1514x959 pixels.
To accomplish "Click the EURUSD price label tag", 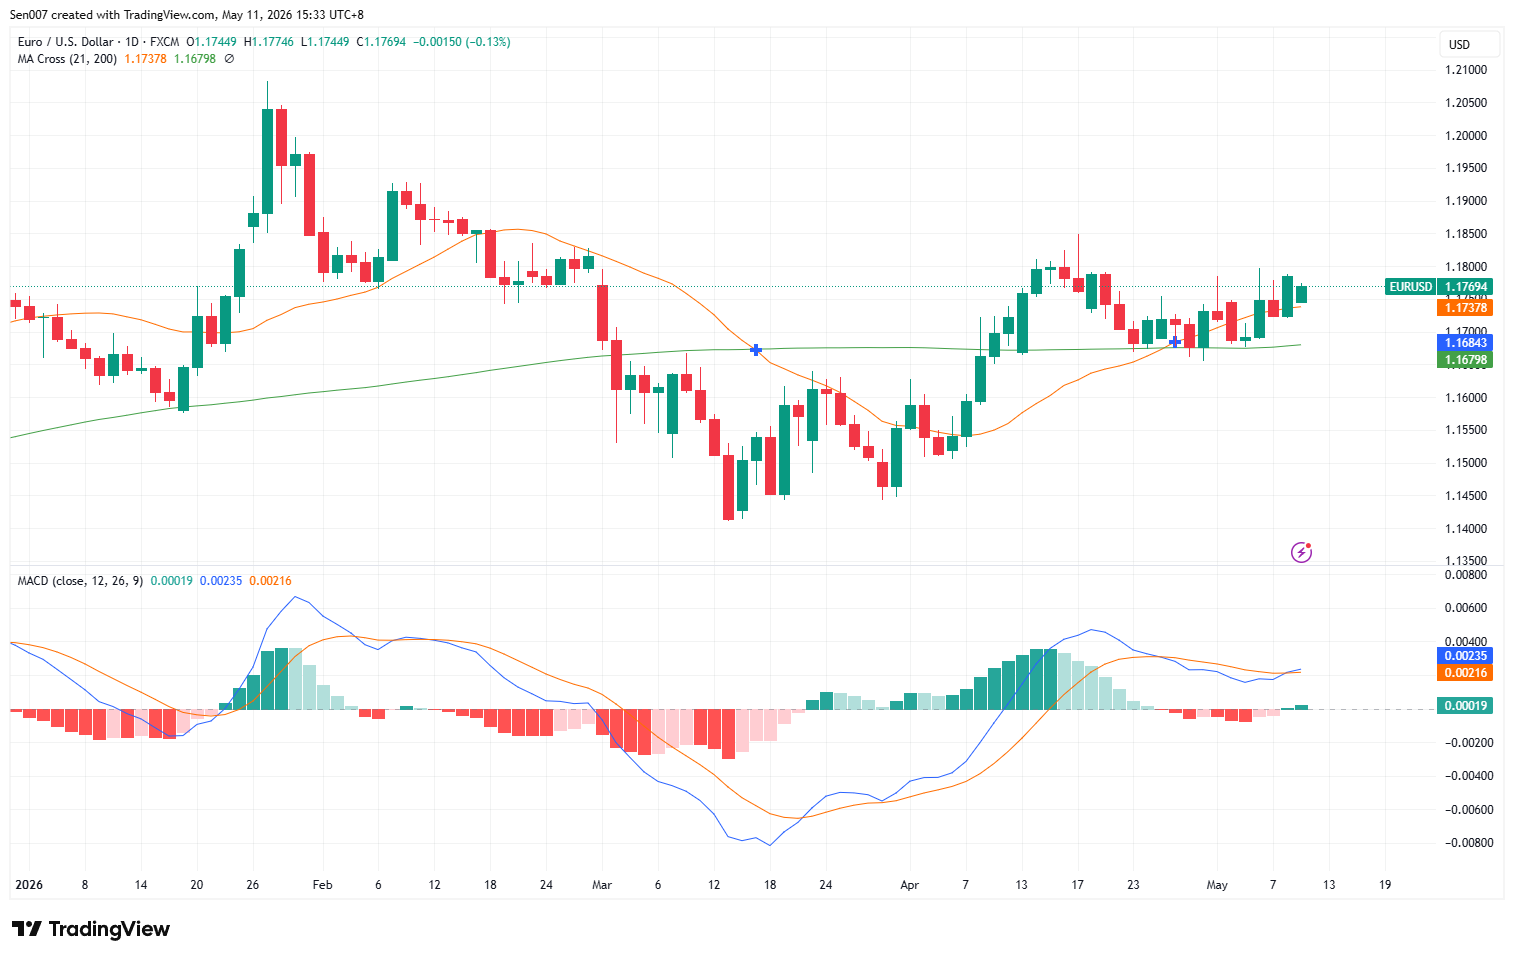I will click(1410, 287).
